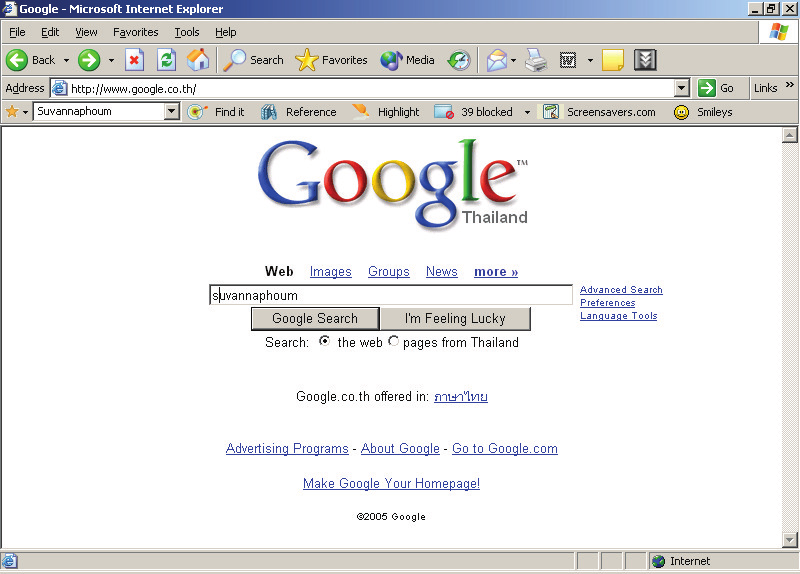Image resolution: width=800 pixels, height=574 pixels.
Task: Open the Media toolbar button
Action: tap(407, 60)
